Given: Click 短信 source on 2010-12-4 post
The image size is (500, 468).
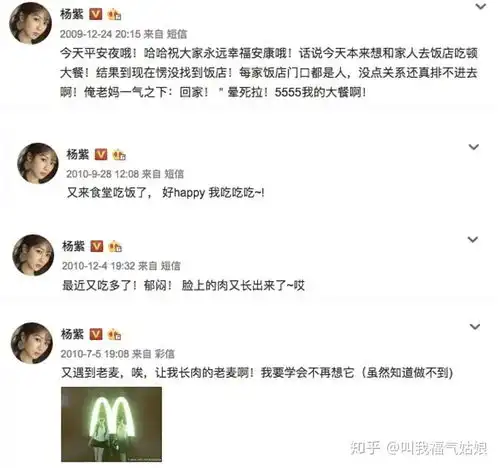Looking at the screenshot, I should [170, 266].
